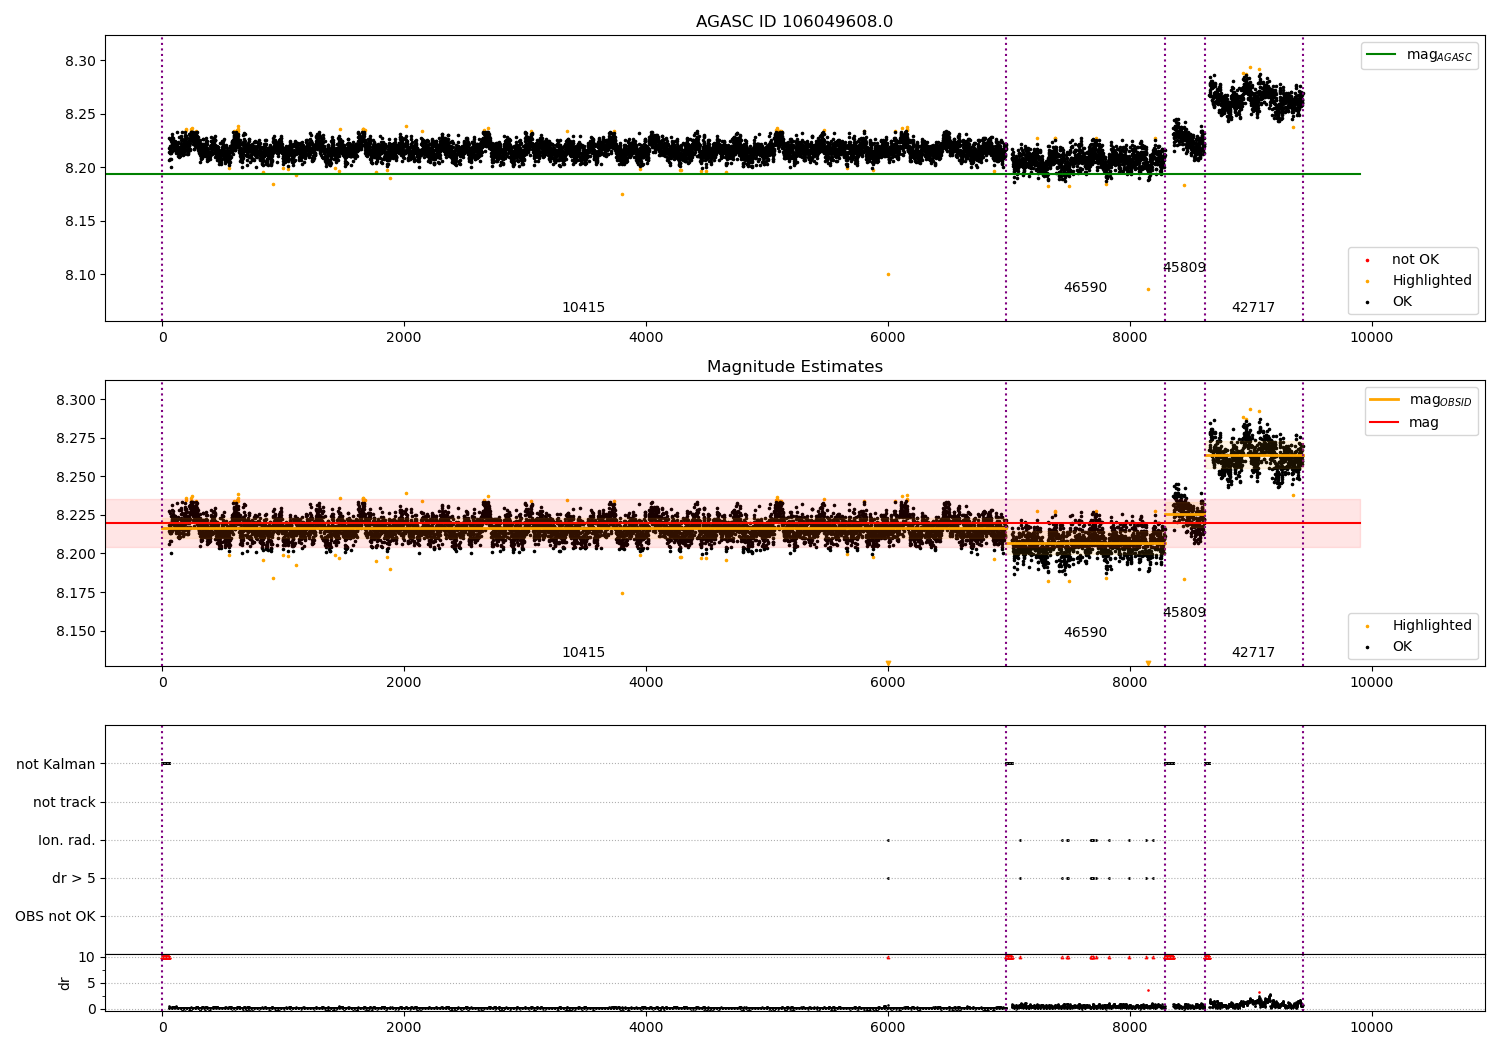The image size is (1500, 1050).
Task: Click obsid label 42717 in the Magnitude Estimates plot
Action: [x=1253, y=653]
